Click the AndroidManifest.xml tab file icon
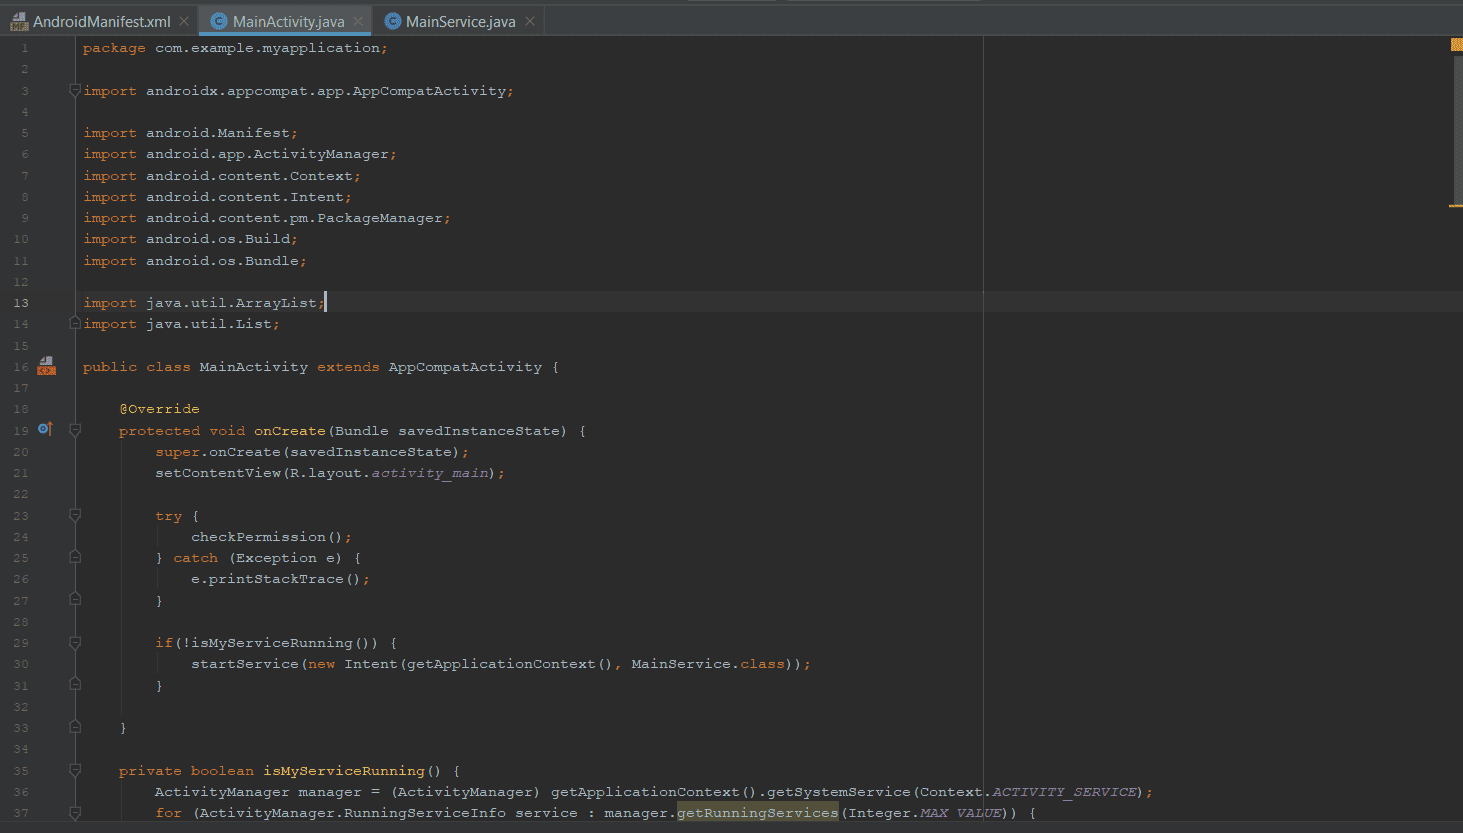This screenshot has width=1463, height=833. coord(19,21)
